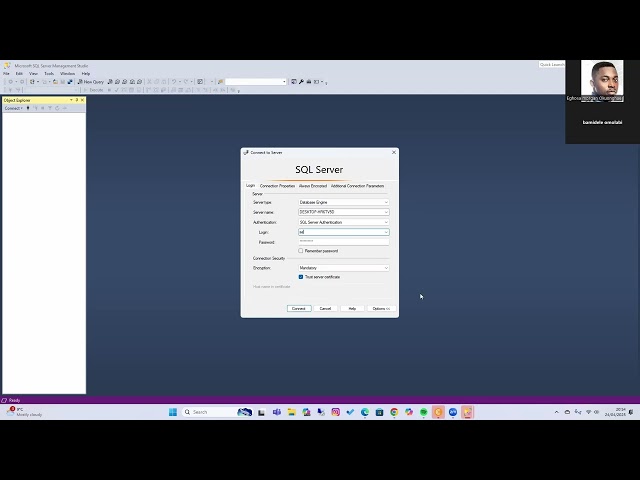This screenshot has height=480, width=640.
Task: Open the Edit menu
Action: 19,73
